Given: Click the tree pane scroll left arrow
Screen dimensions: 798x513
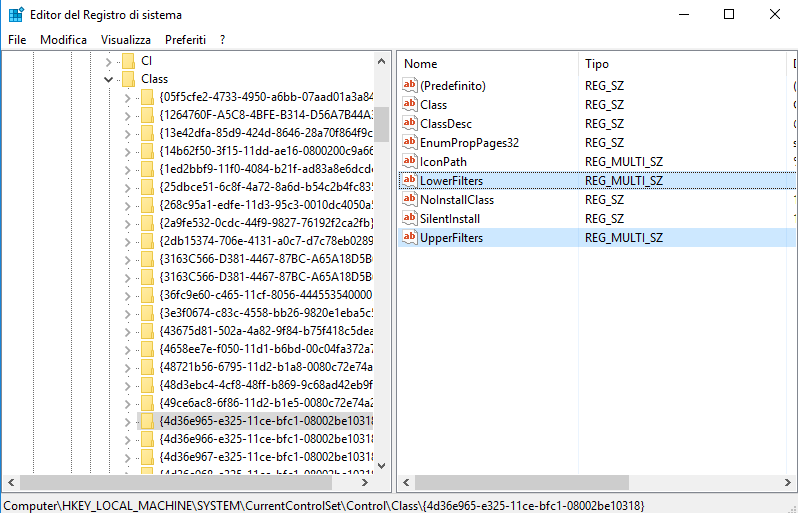Looking at the screenshot, I should point(12,482).
